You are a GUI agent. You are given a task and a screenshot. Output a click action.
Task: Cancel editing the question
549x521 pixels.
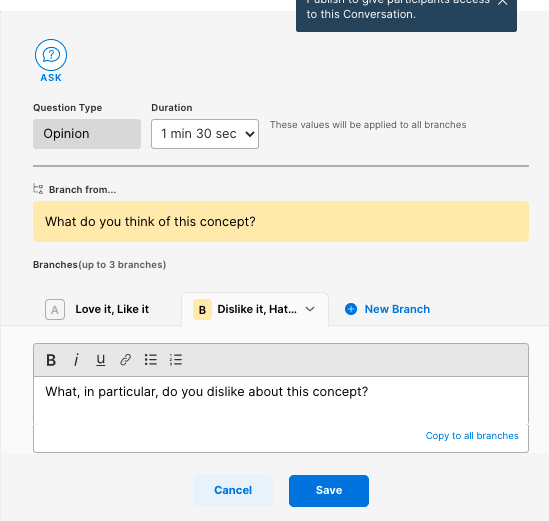[233, 491]
